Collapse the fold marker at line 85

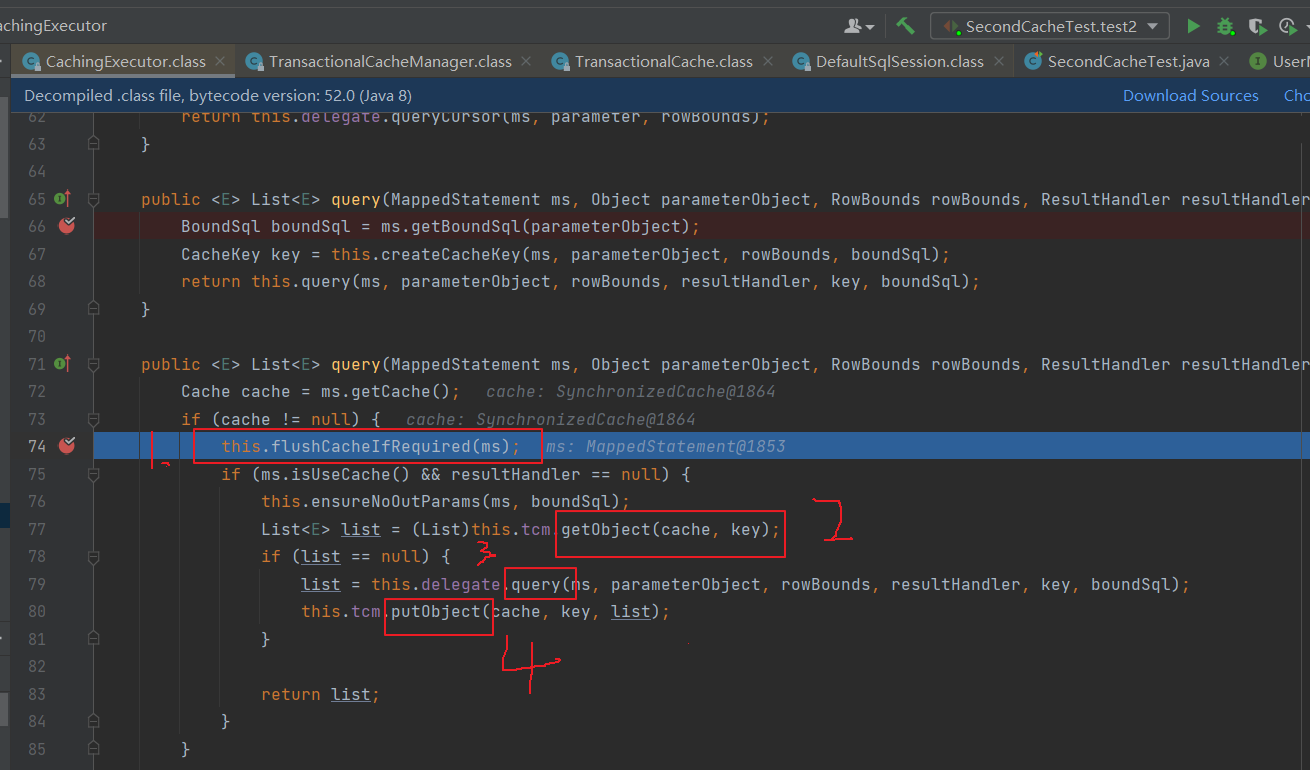94,749
